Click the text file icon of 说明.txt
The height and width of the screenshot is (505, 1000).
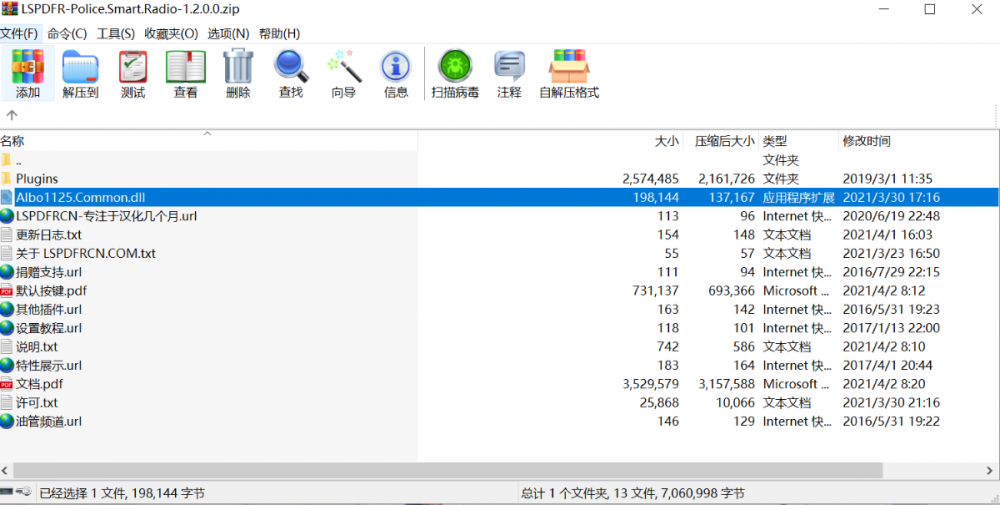point(6,347)
